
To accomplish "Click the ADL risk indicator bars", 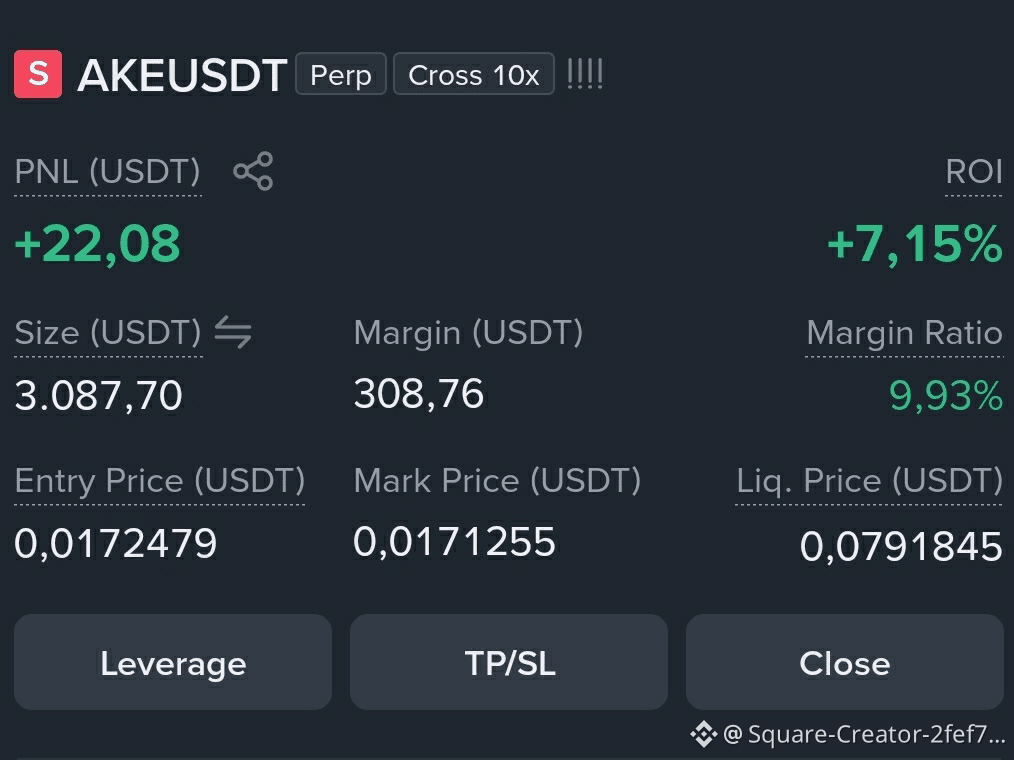I will pos(585,74).
